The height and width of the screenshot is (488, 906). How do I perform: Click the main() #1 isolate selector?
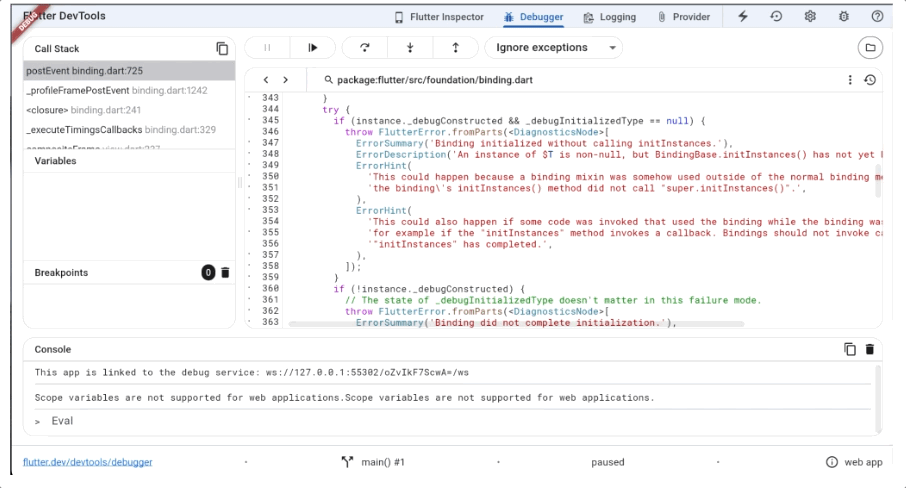(x=374, y=462)
